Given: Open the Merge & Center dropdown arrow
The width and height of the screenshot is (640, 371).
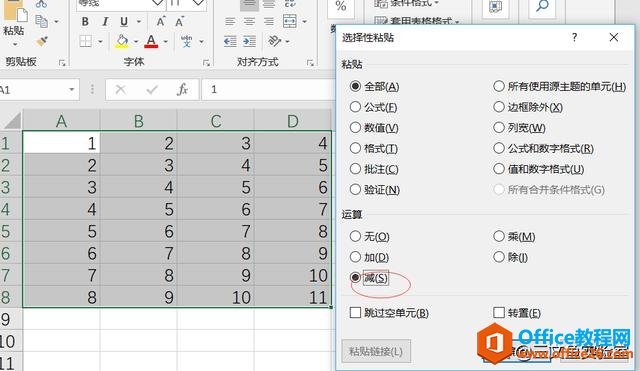Looking at the screenshot, I should point(304,22).
